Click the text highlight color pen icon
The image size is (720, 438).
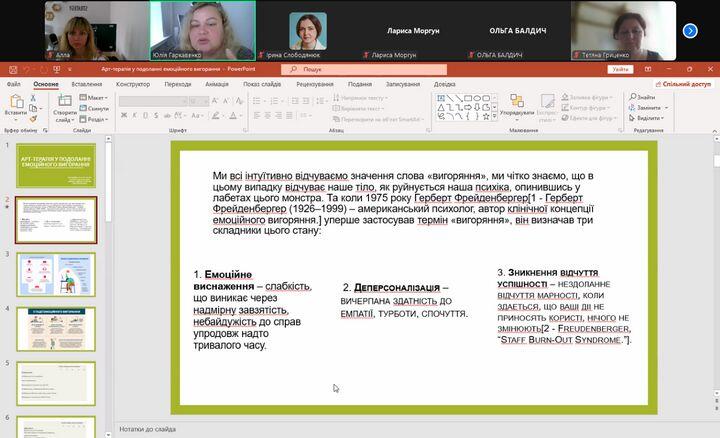pyautogui.click(x=215, y=115)
